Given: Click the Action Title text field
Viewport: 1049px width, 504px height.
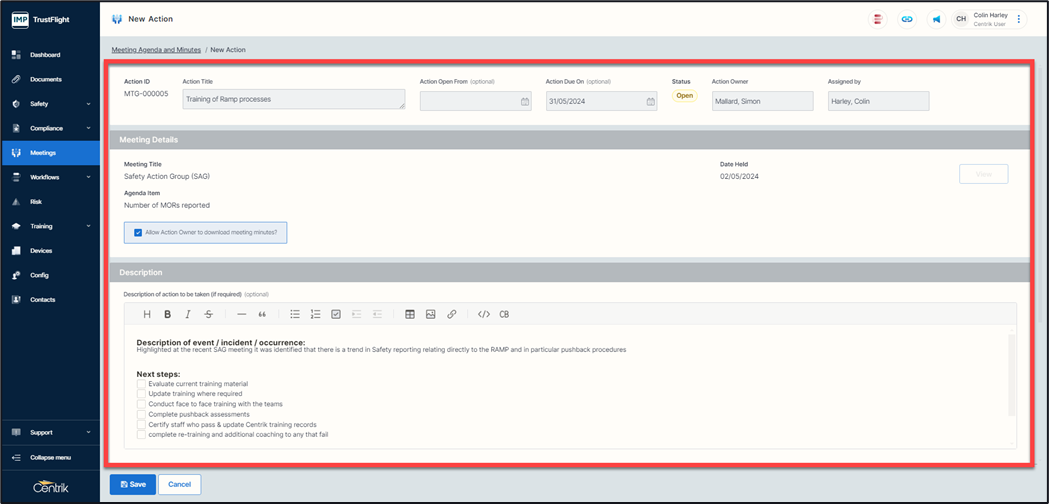Looking at the screenshot, I should tap(293, 100).
